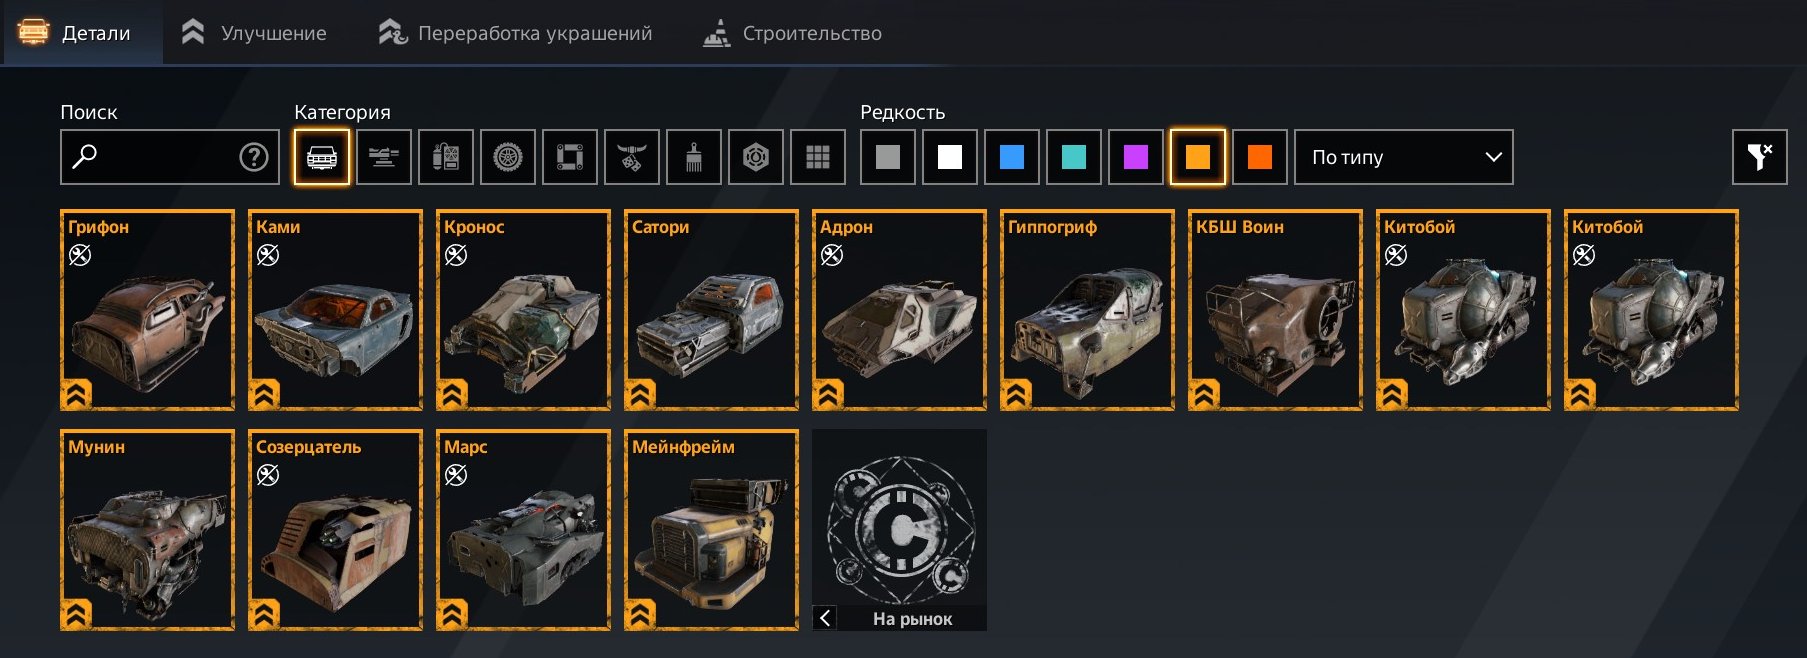Collapse the На рынок panel arrow
Screen dimensions: 1807x658
click(825, 618)
